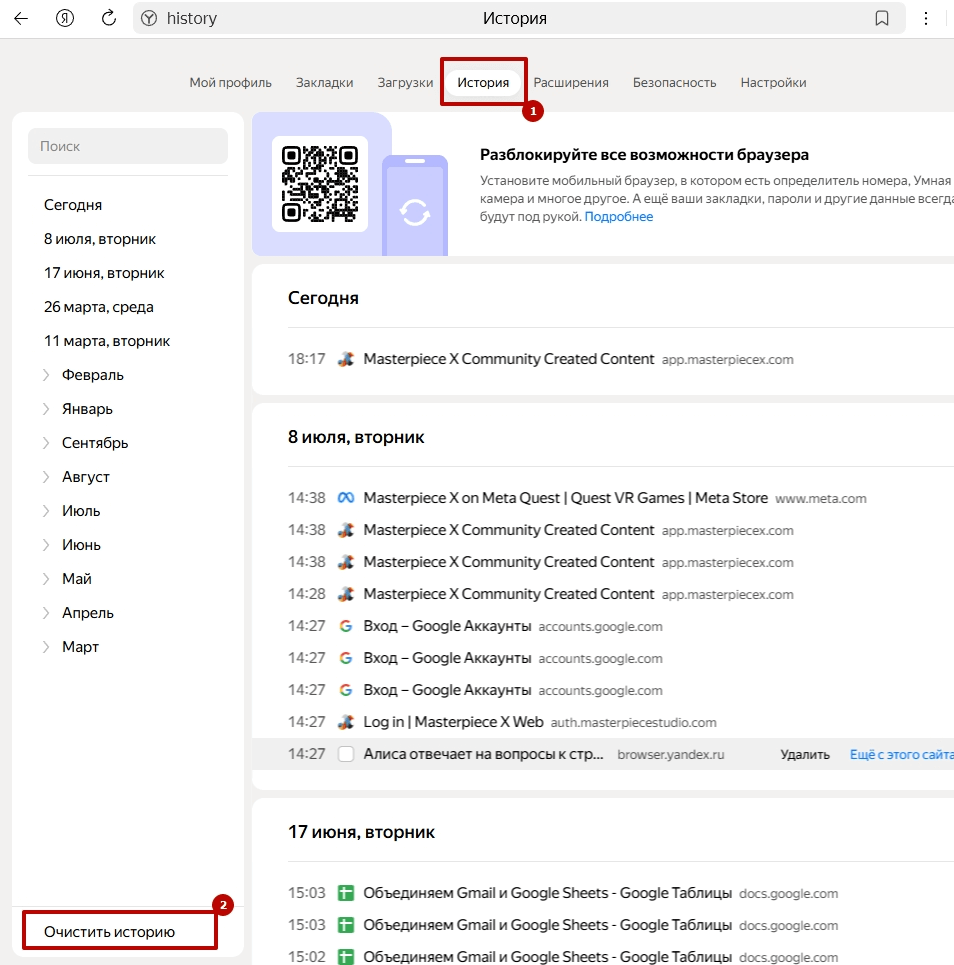The width and height of the screenshot is (954, 965).
Task: Jump to 17 июня, вторник in the sidebar
Action: (x=104, y=273)
